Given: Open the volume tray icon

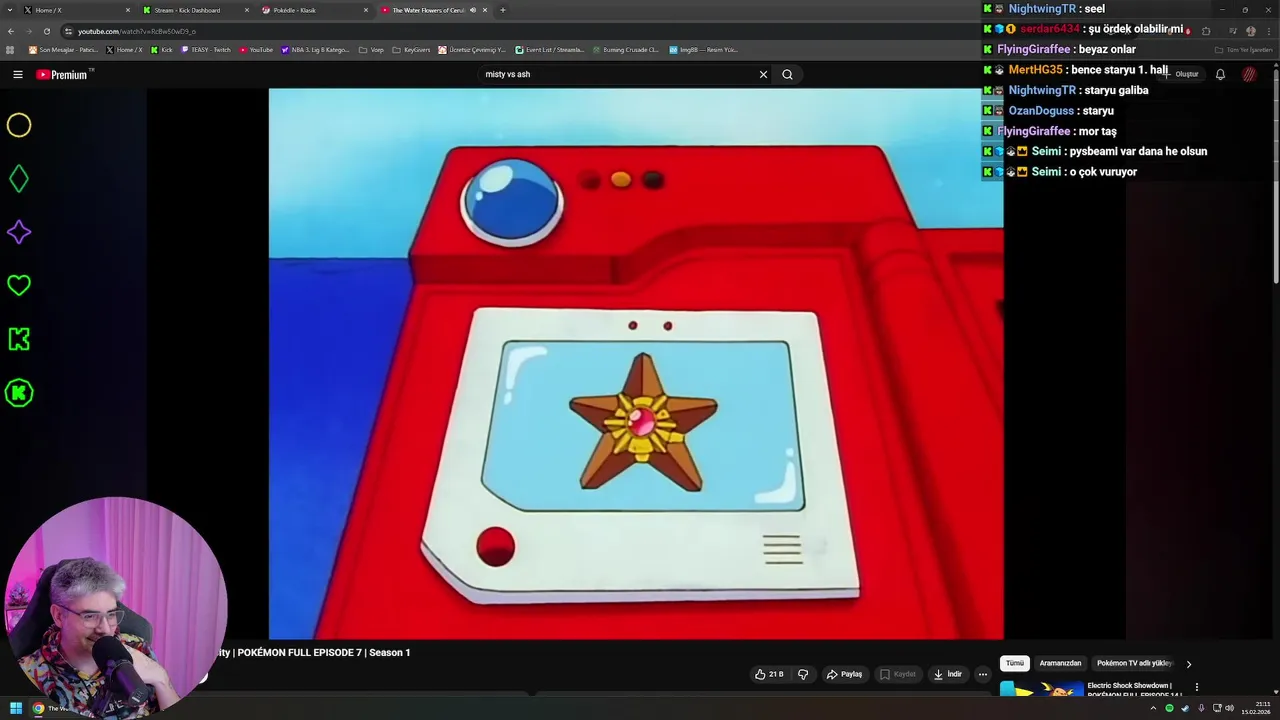Looking at the screenshot, I should (1229, 708).
